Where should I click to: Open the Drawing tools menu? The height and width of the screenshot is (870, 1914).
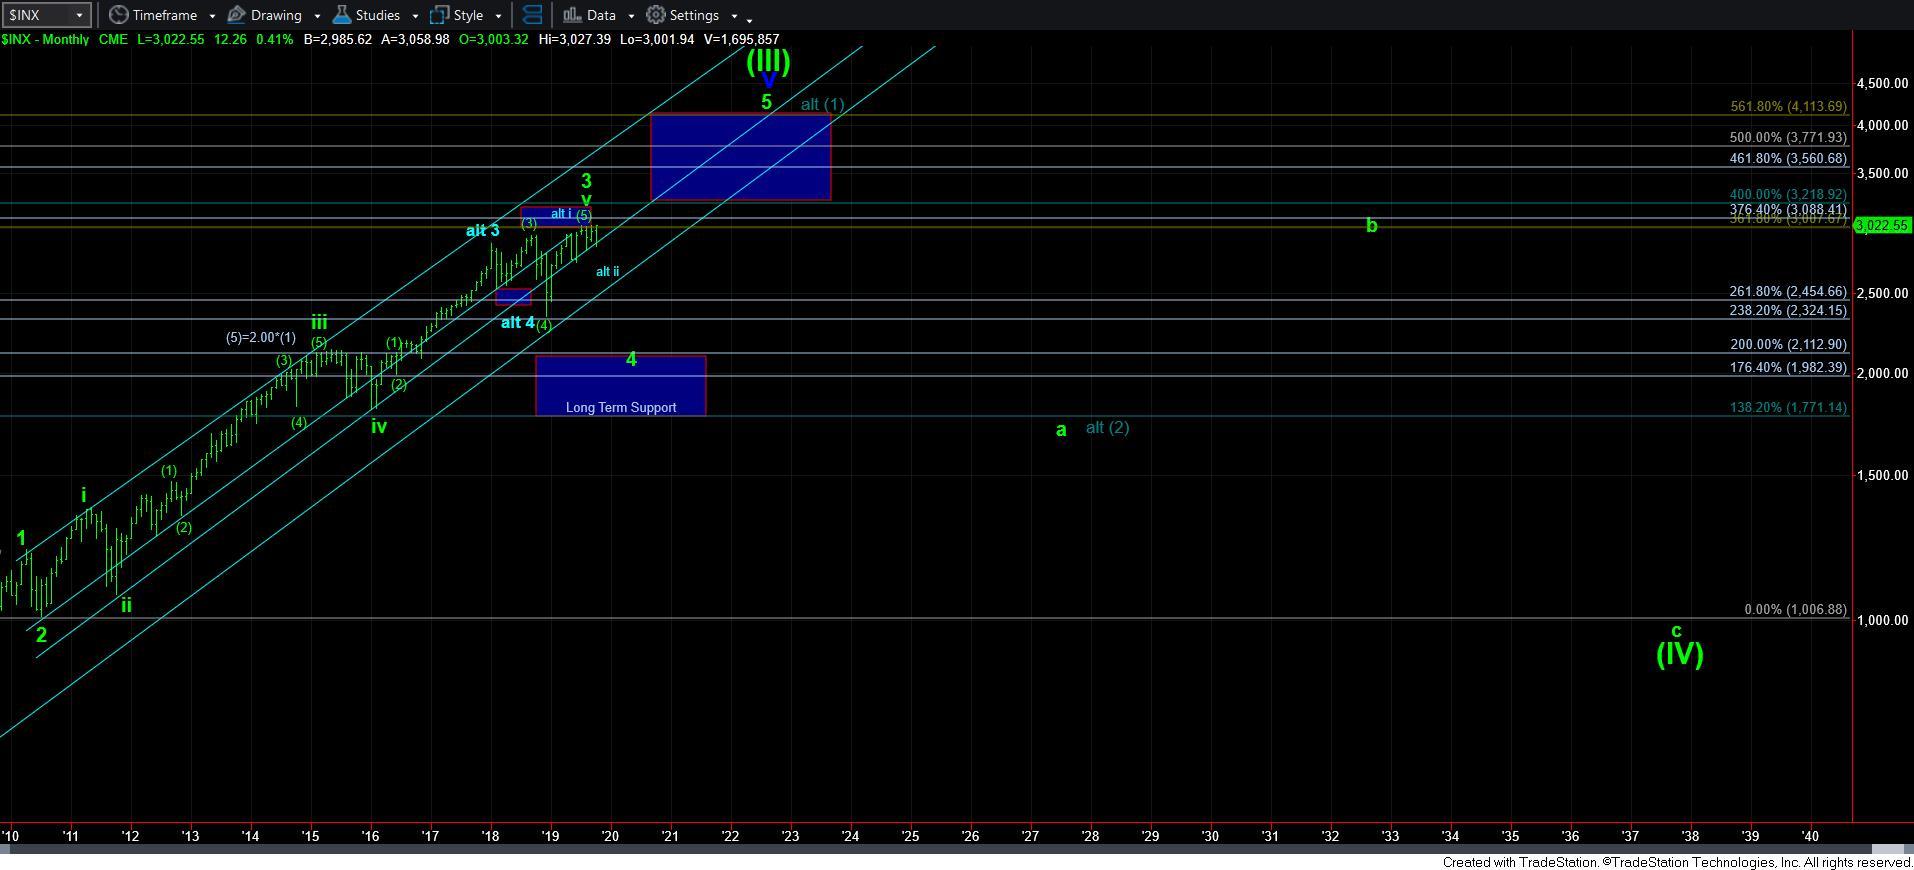[265, 15]
